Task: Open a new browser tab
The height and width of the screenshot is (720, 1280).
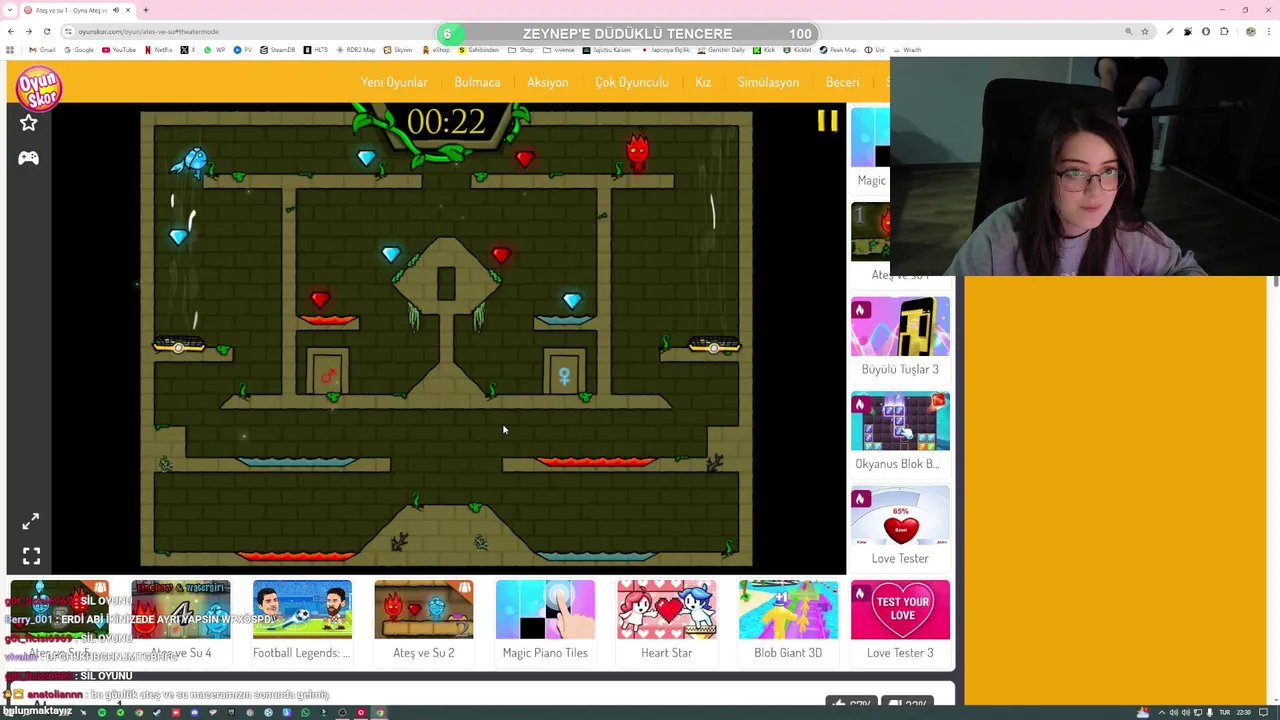Action: 146,10
